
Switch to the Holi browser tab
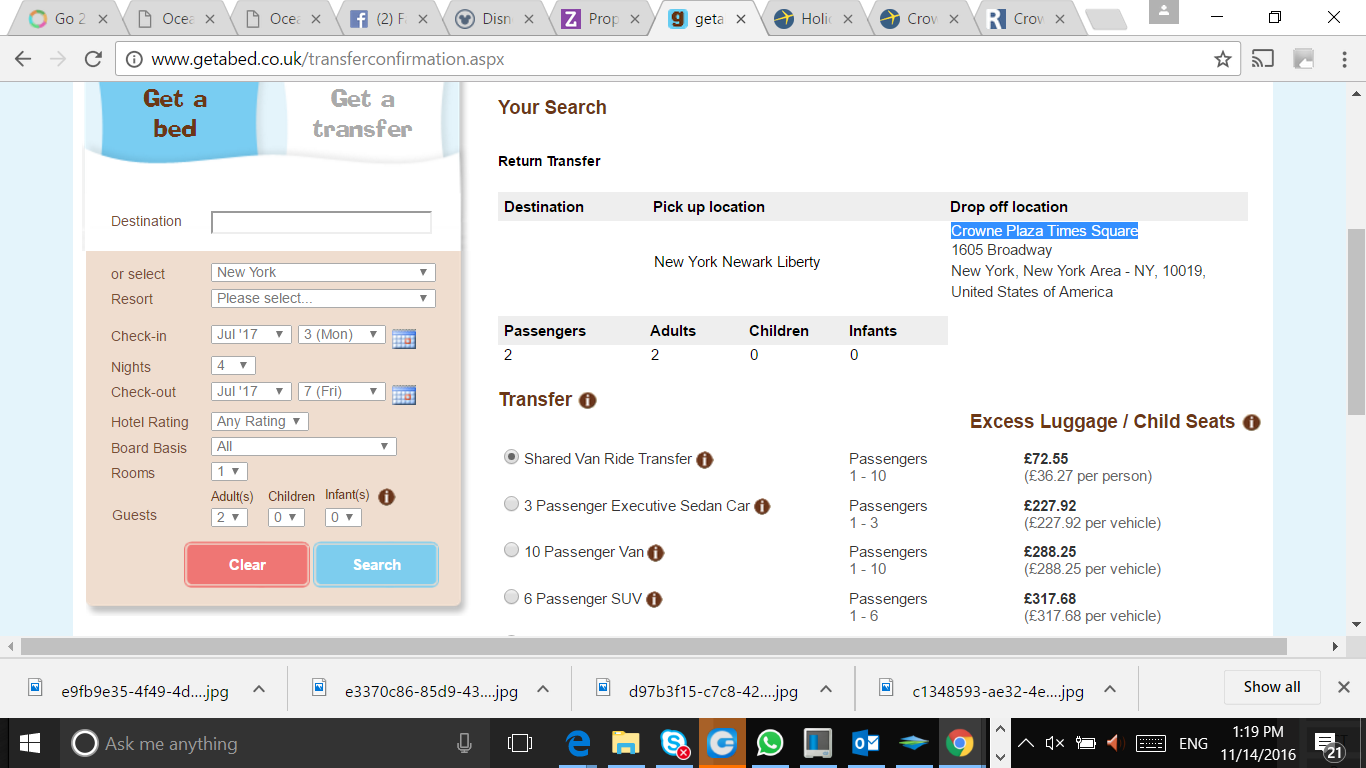pyautogui.click(x=816, y=19)
